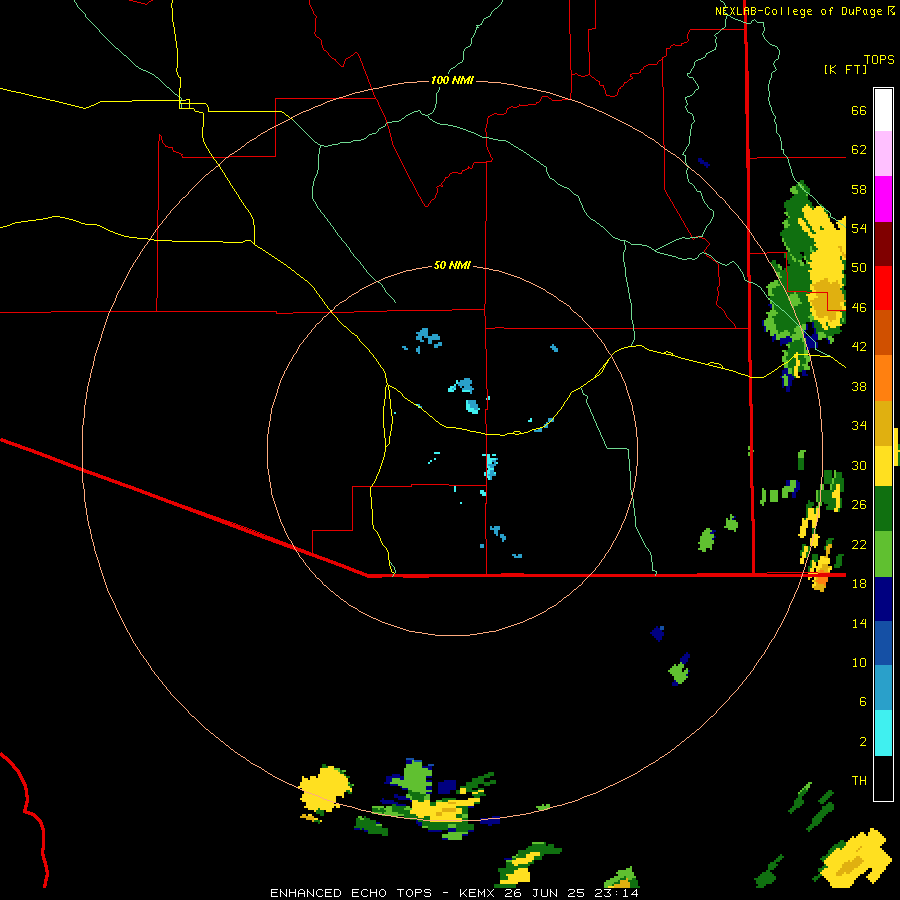Click the medium blue legend swatch

tap(883, 643)
